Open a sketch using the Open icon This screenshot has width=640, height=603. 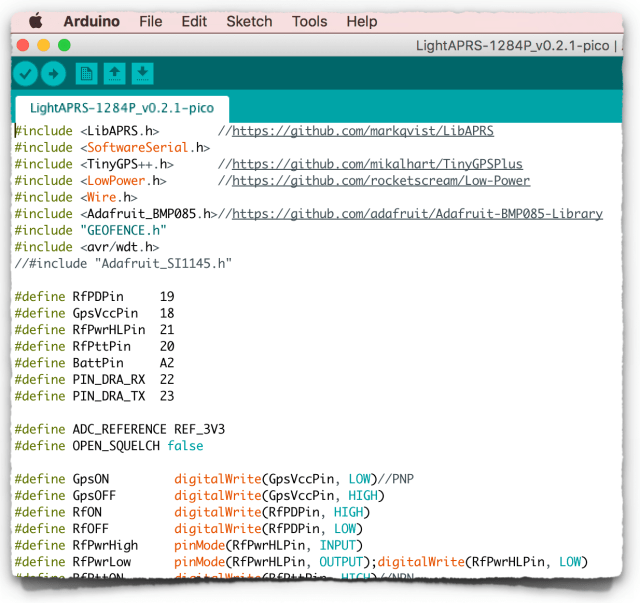(115, 73)
